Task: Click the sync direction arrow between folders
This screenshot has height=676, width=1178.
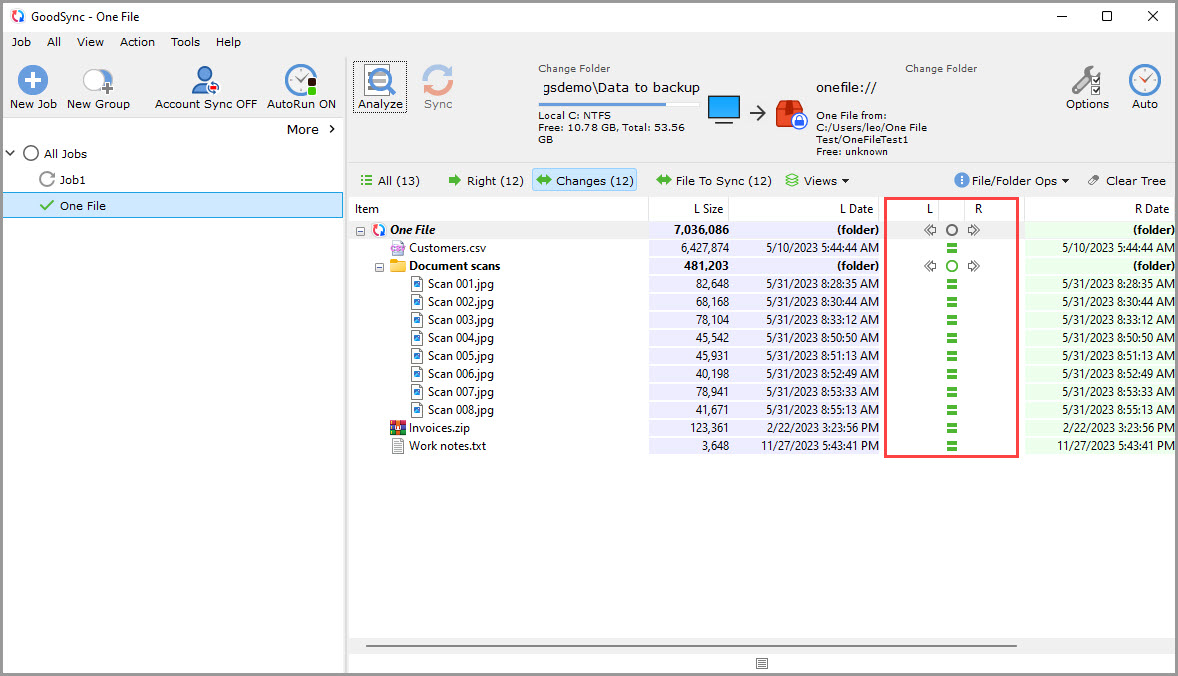Action: tap(757, 113)
